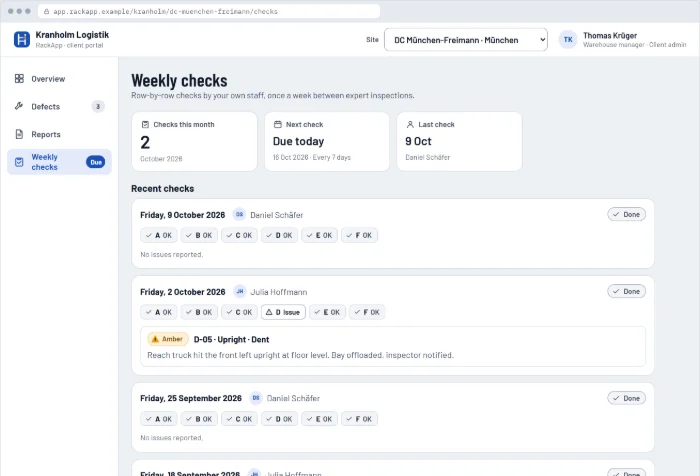The width and height of the screenshot is (700, 476).
Task: Click Julia Hoffmann avatar on 2 October check
Action: point(240,291)
